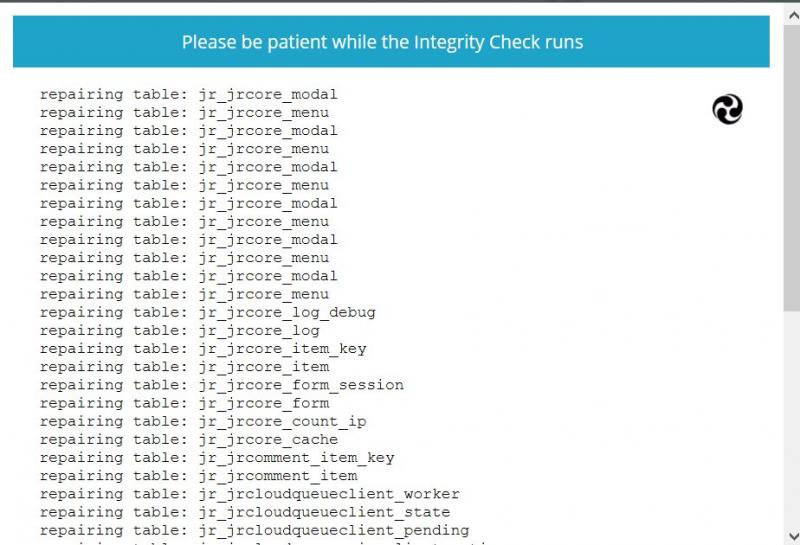Viewport: 800px width, 545px height.
Task: Click the jr_jrcore_log_debug log line
Action: 208,312
